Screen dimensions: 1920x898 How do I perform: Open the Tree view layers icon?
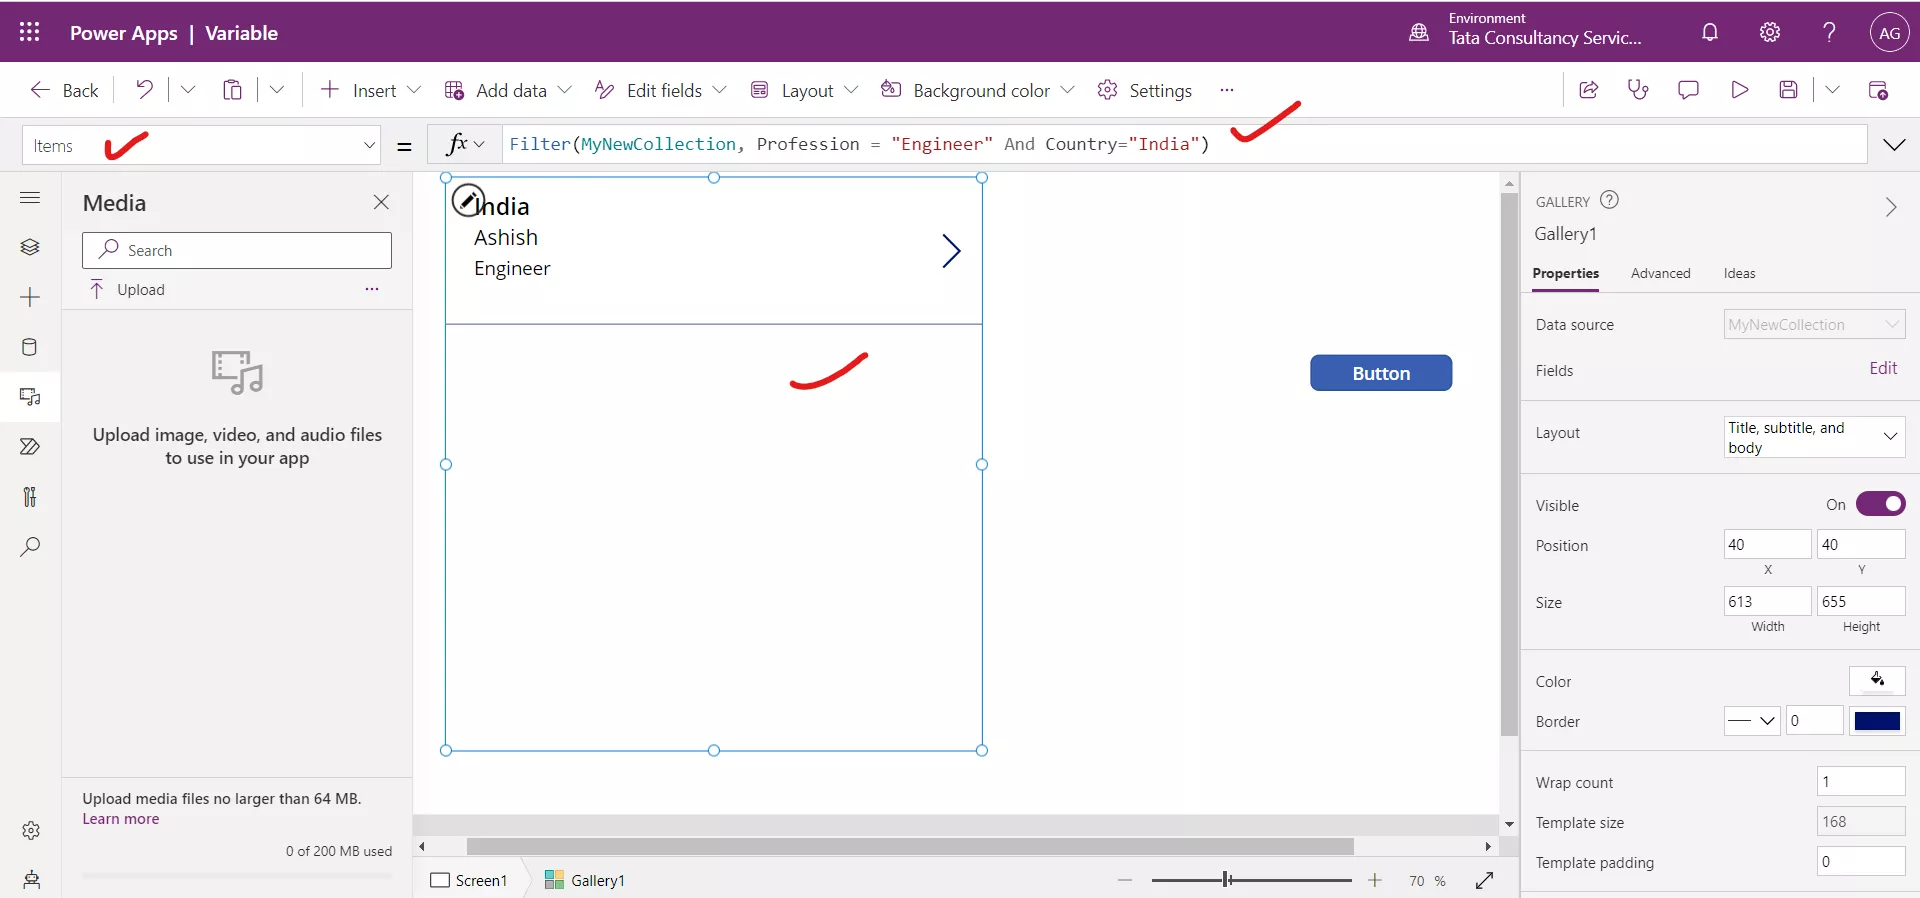pos(30,247)
